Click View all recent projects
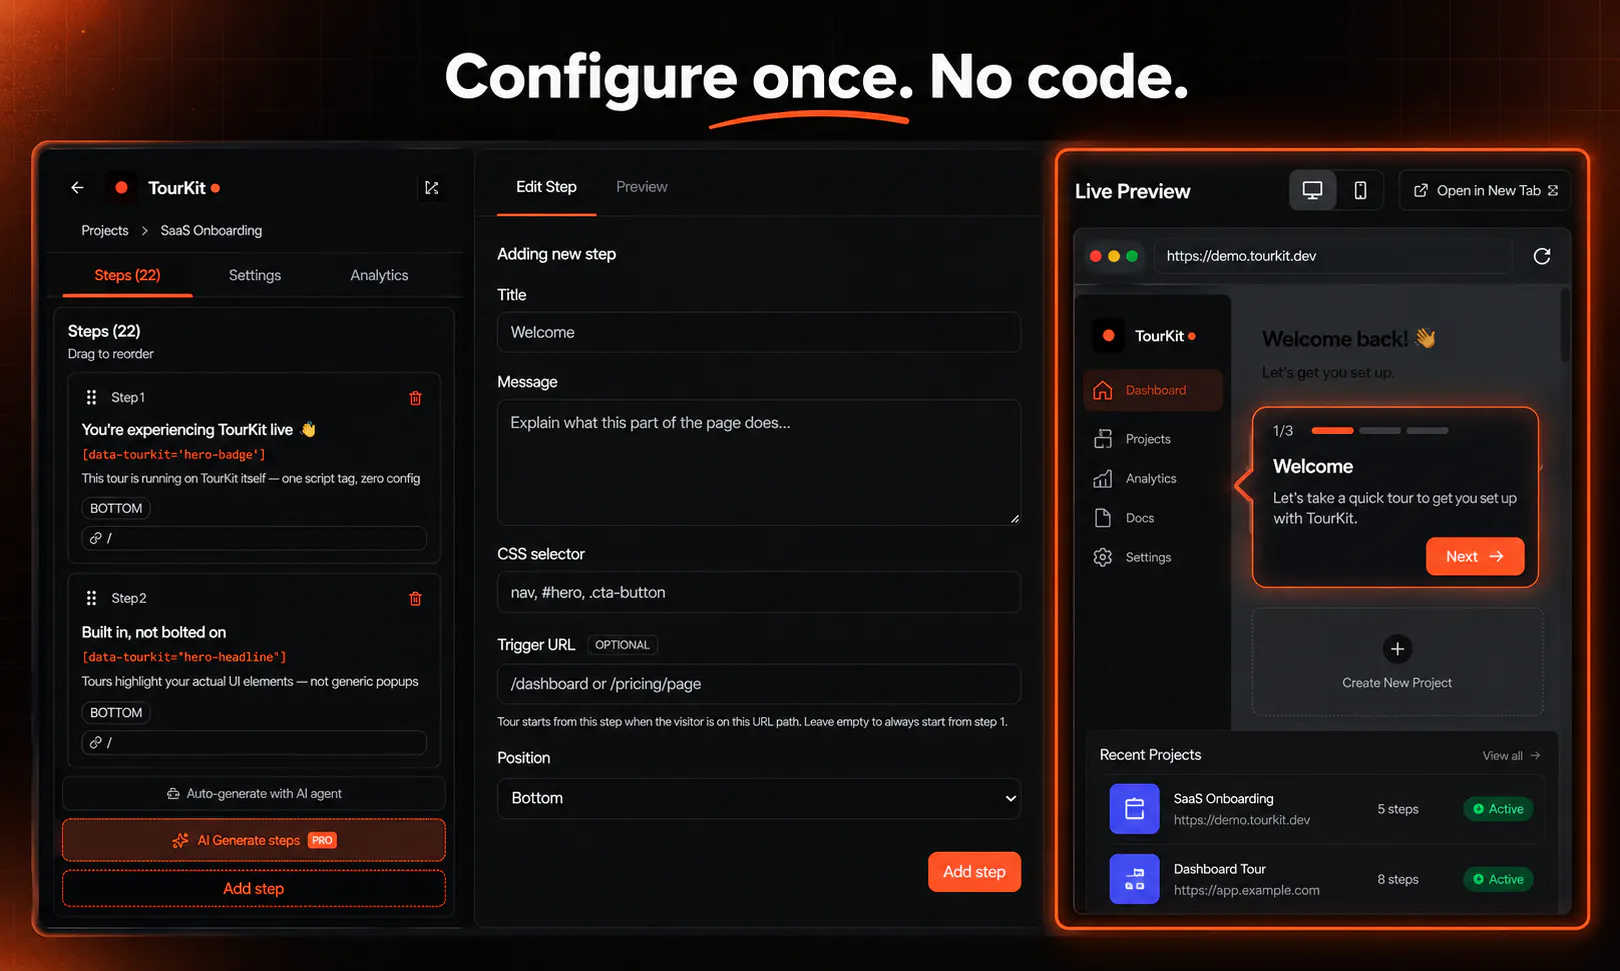This screenshot has width=1620, height=971. point(1511,756)
